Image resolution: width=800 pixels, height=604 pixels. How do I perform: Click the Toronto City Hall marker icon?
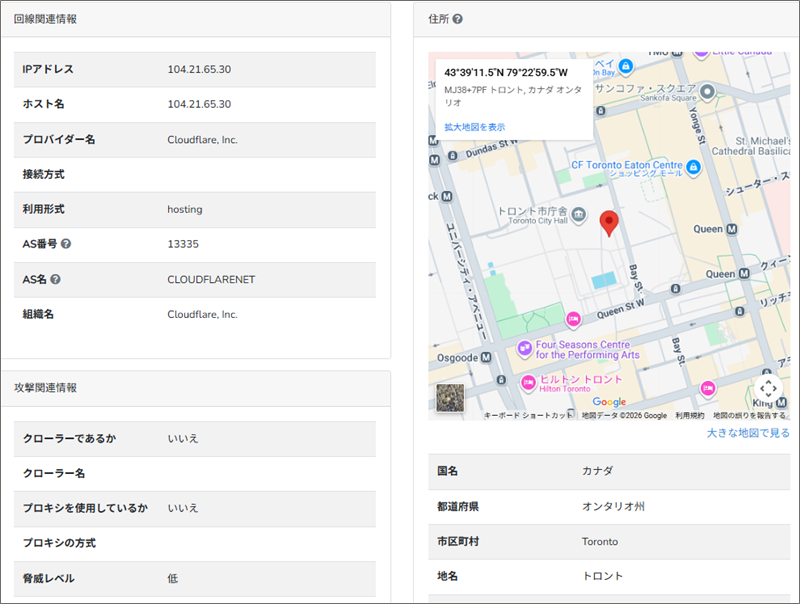(x=579, y=216)
